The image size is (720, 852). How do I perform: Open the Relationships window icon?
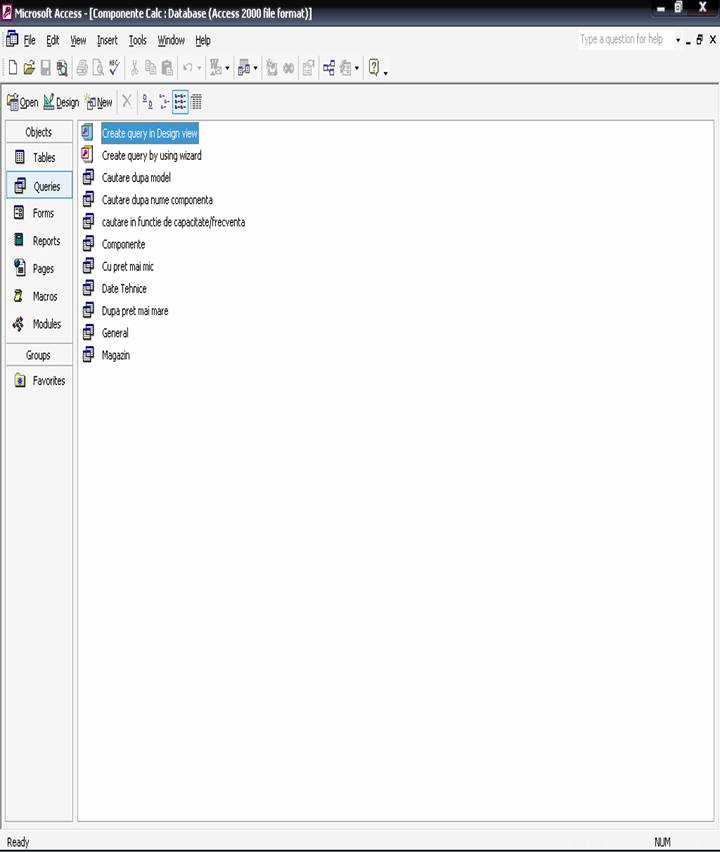(328, 68)
